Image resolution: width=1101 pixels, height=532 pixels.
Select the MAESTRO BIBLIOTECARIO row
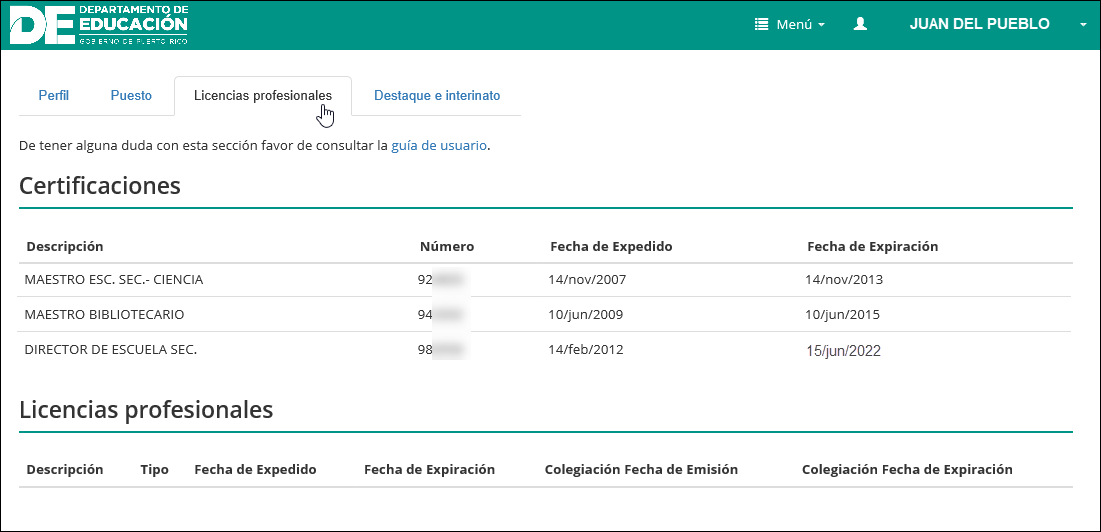pos(105,315)
